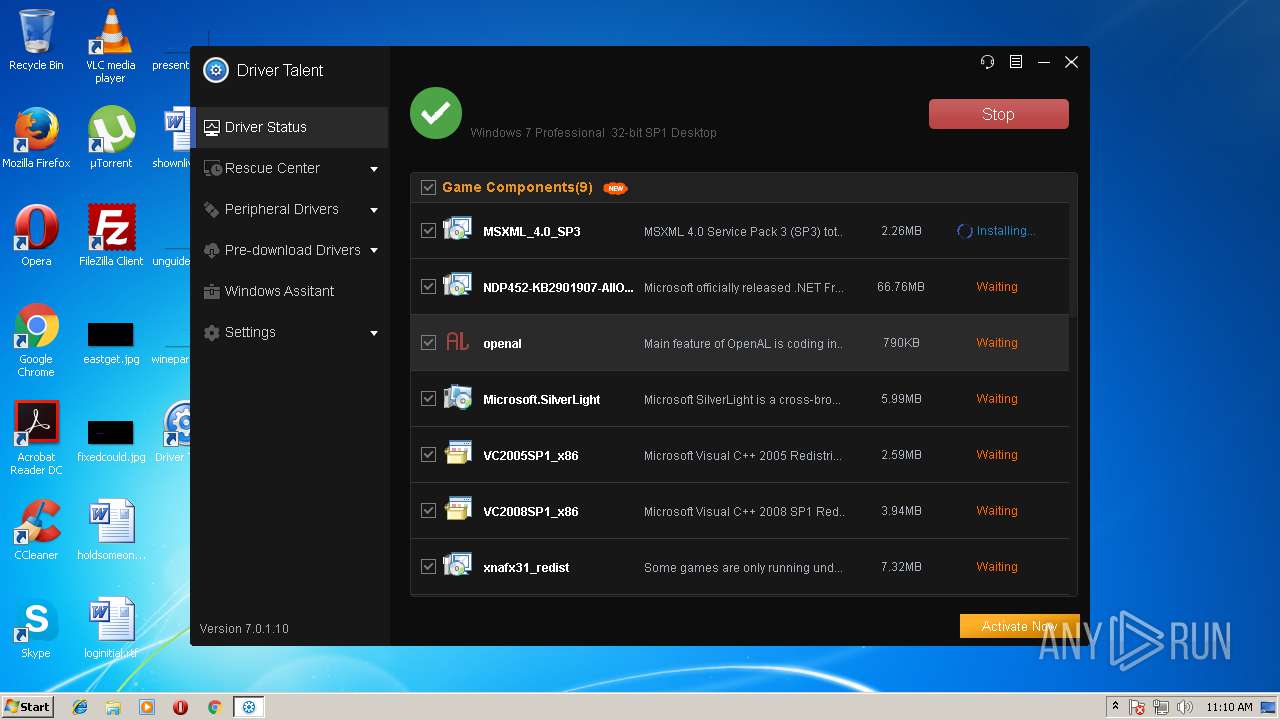The width and height of the screenshot is (1280, 720).
Task: Click the VC2008SP1_x86 package icon
Action: (x=458, y=510)
